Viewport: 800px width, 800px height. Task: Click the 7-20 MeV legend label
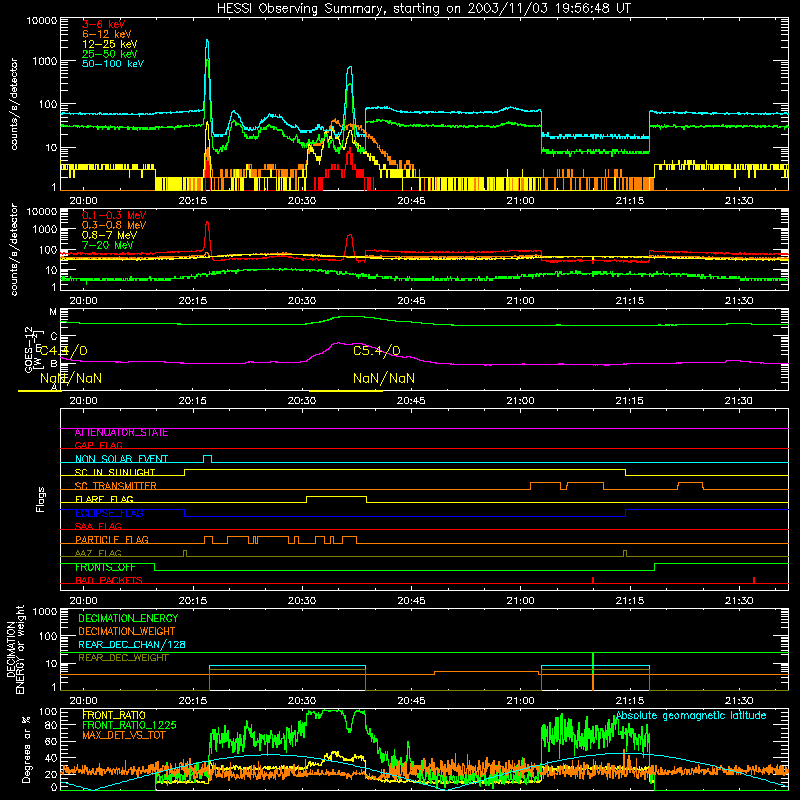[108, 245]
